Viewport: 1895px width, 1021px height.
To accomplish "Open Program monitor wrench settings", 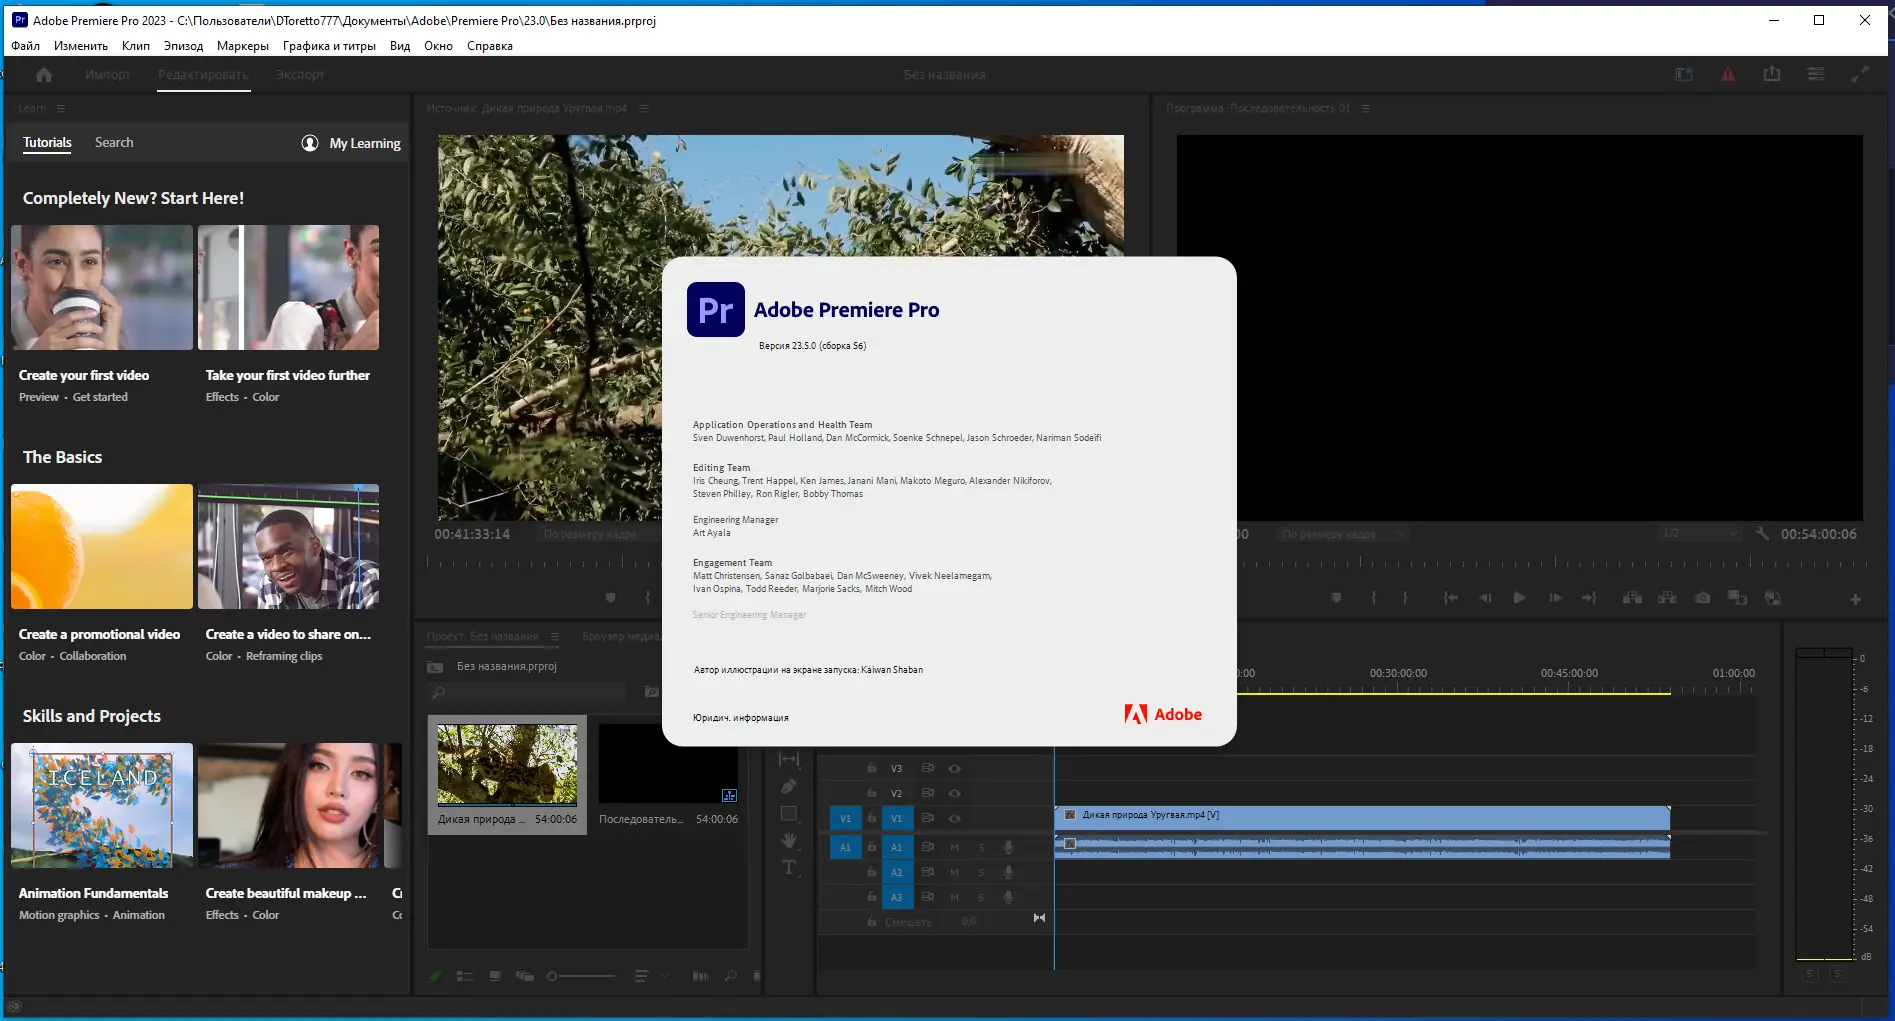I will pos(1762,534).
